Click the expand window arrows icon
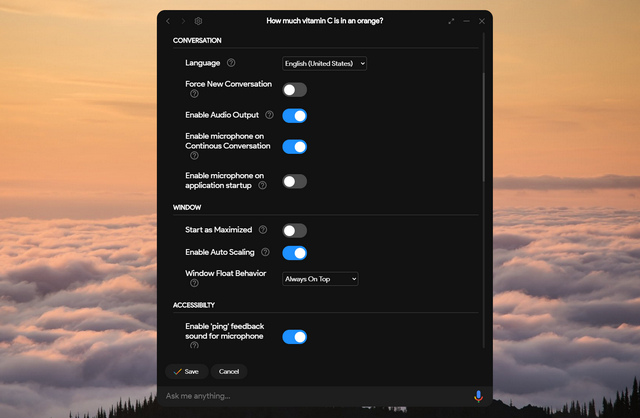Viewport: 640px width, 418px height. click(451, 21)
